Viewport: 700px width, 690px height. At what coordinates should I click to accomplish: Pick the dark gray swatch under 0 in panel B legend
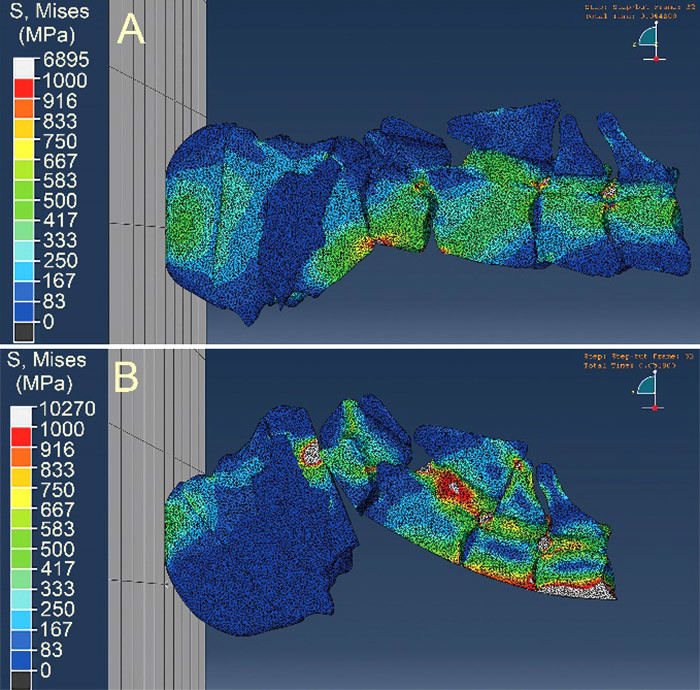(21, 681)
